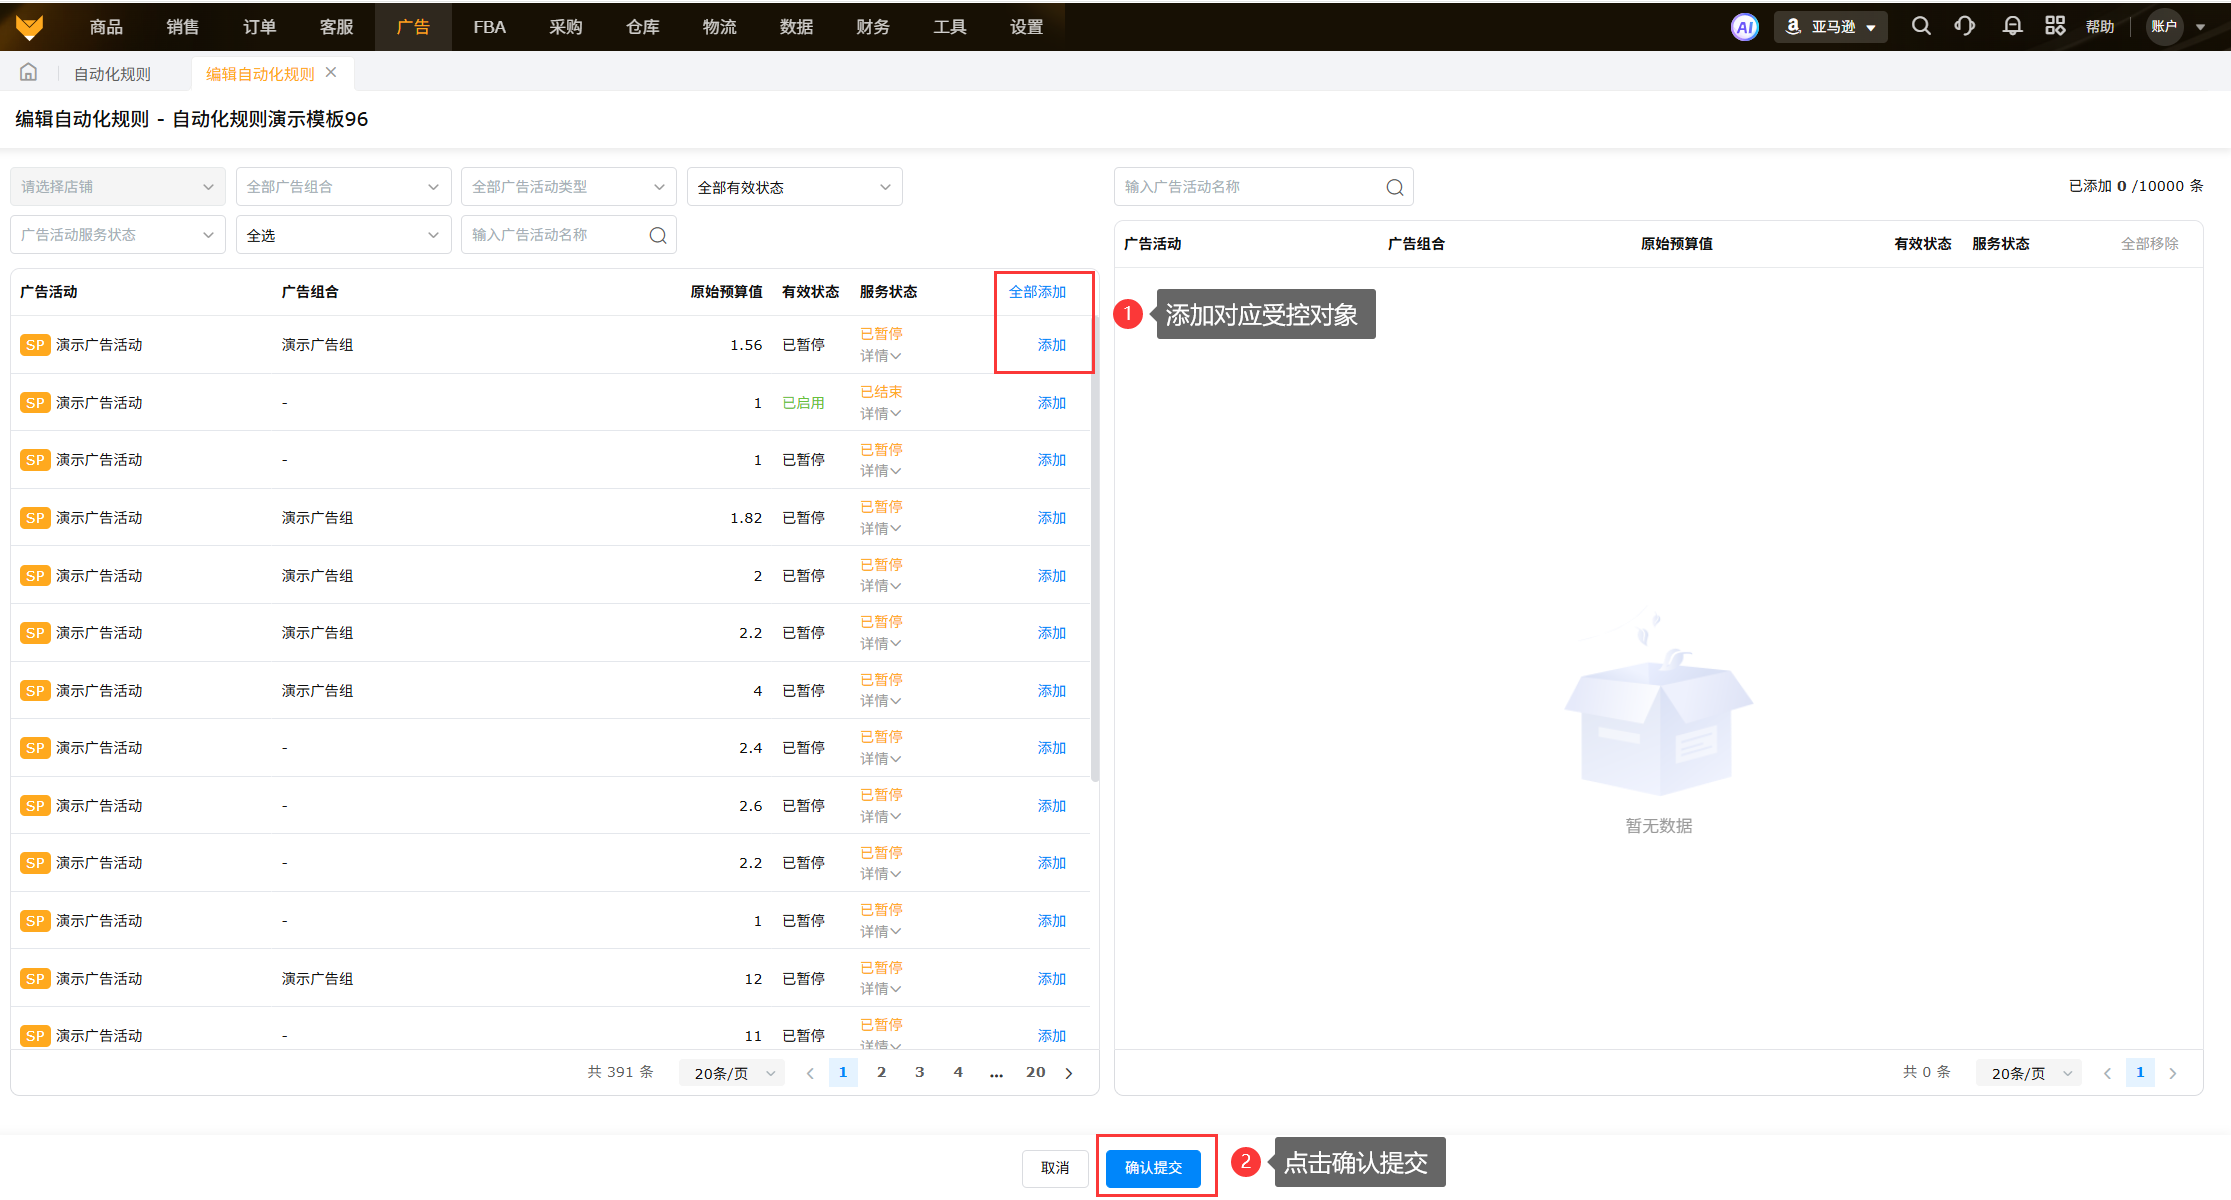Click the customer service headset icon
The height and width of the screenshot is (1200, 2231).
(1964, 26)
